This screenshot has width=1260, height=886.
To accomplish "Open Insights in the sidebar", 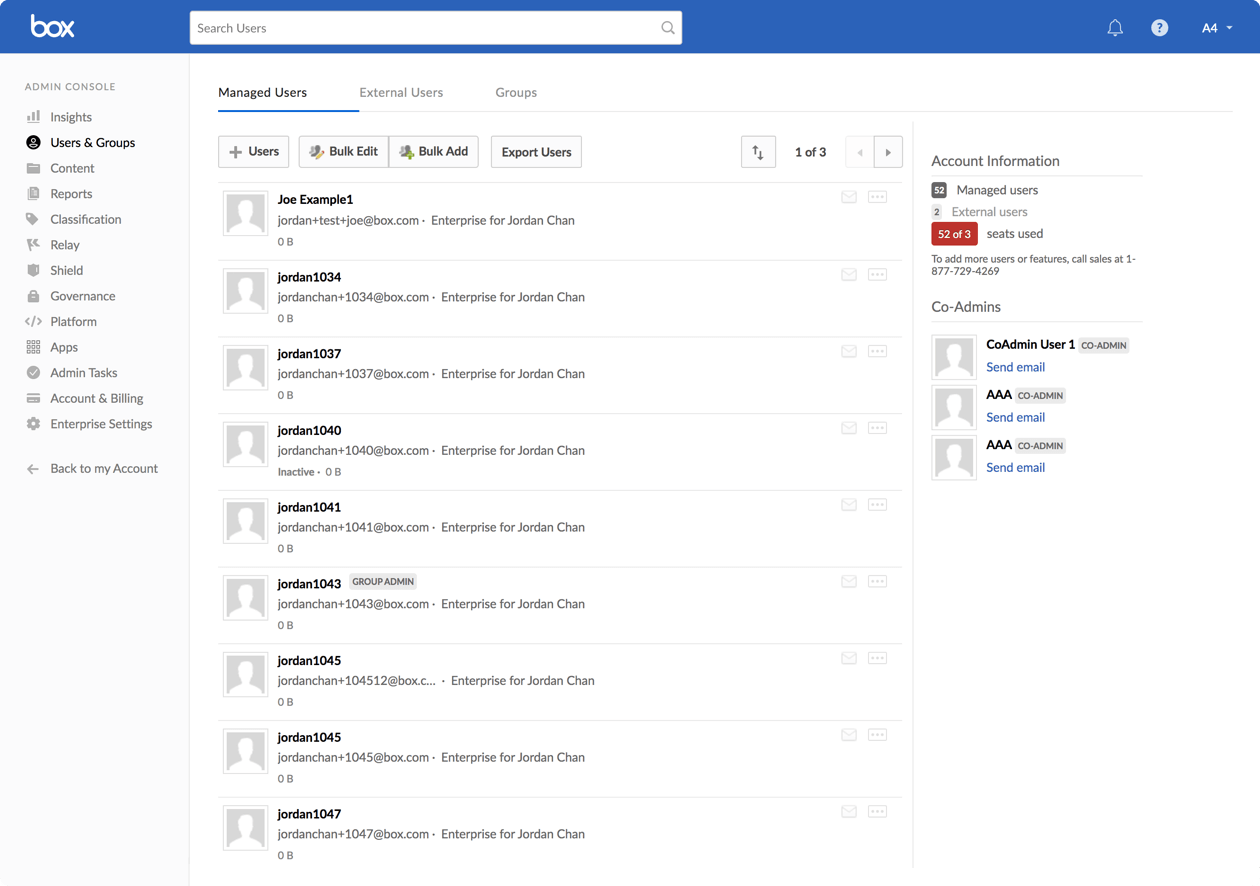I will 71,117.
